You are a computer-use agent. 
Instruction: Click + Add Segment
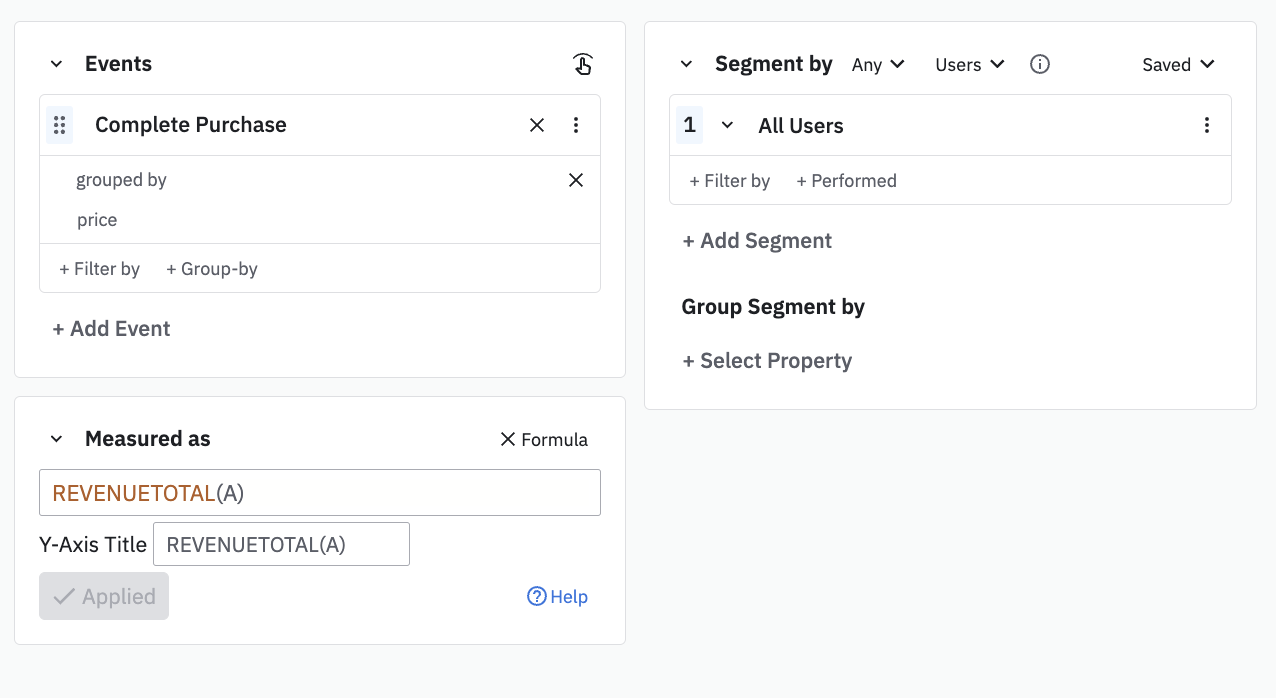pyautogui.click(x=757, y=241)
